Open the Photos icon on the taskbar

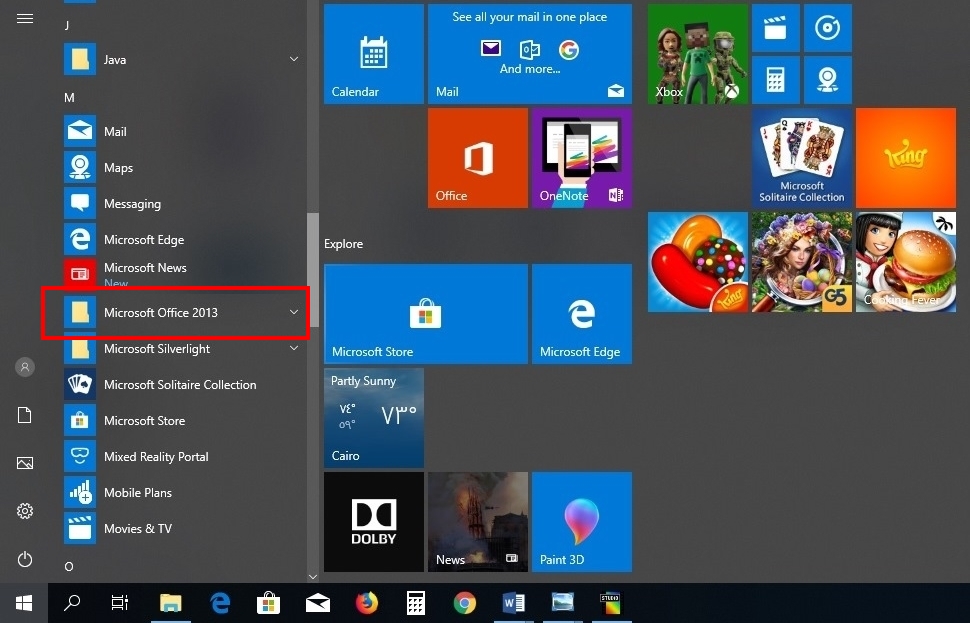tap(562, 603)
